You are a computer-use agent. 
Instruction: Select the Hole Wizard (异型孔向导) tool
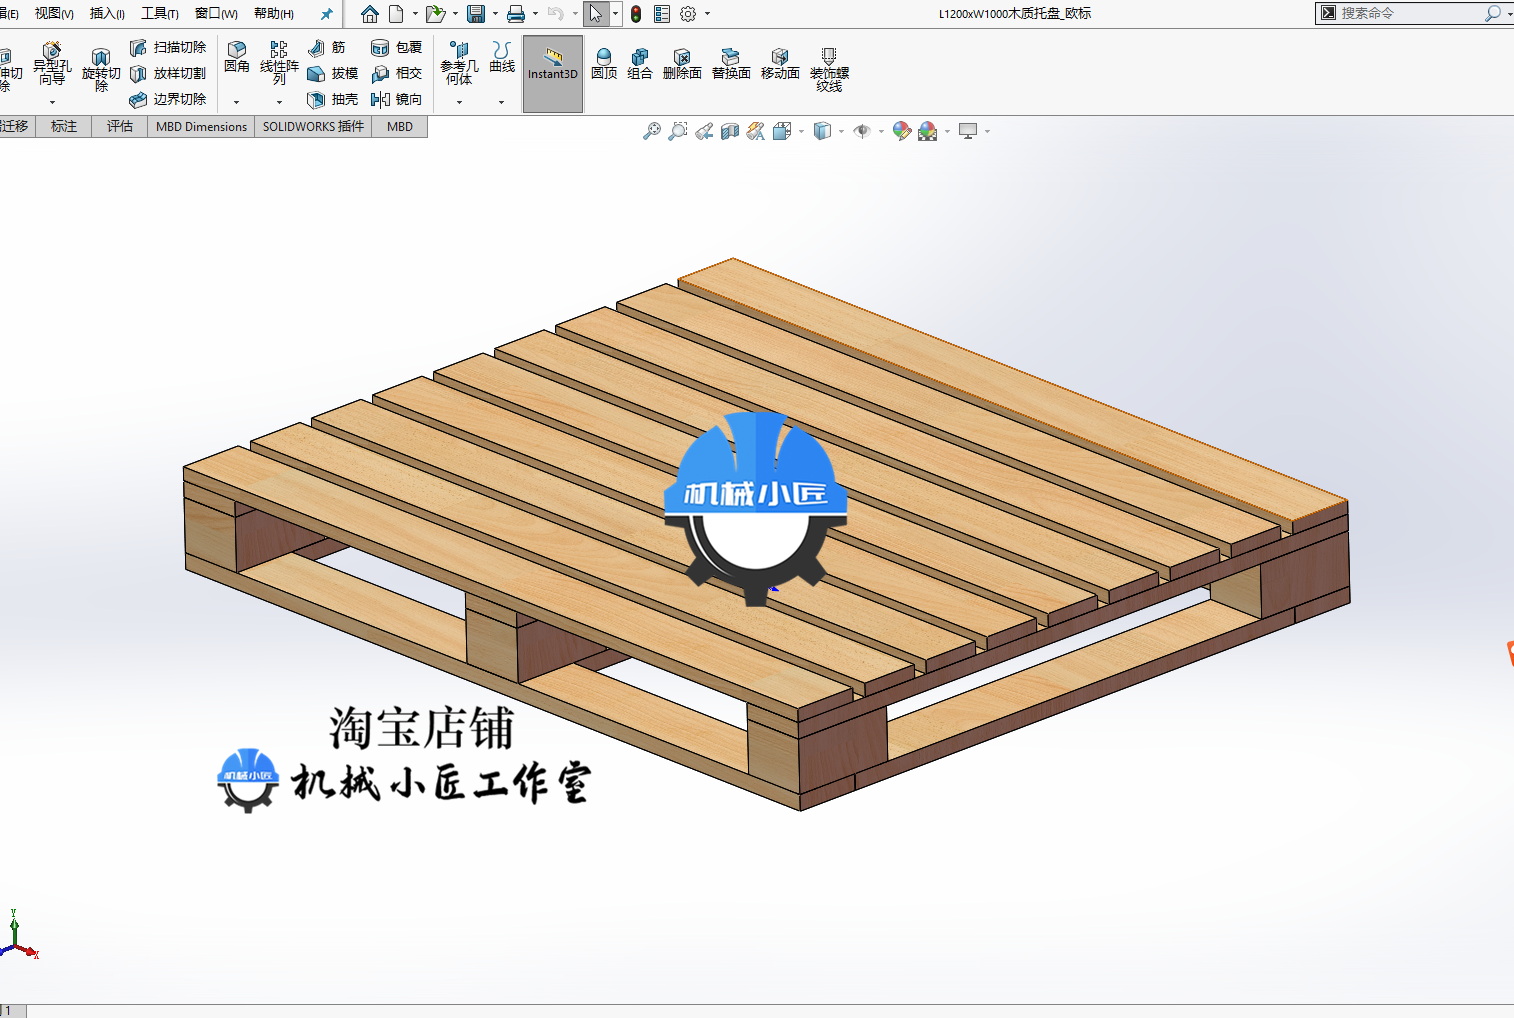tap(52, 64)
